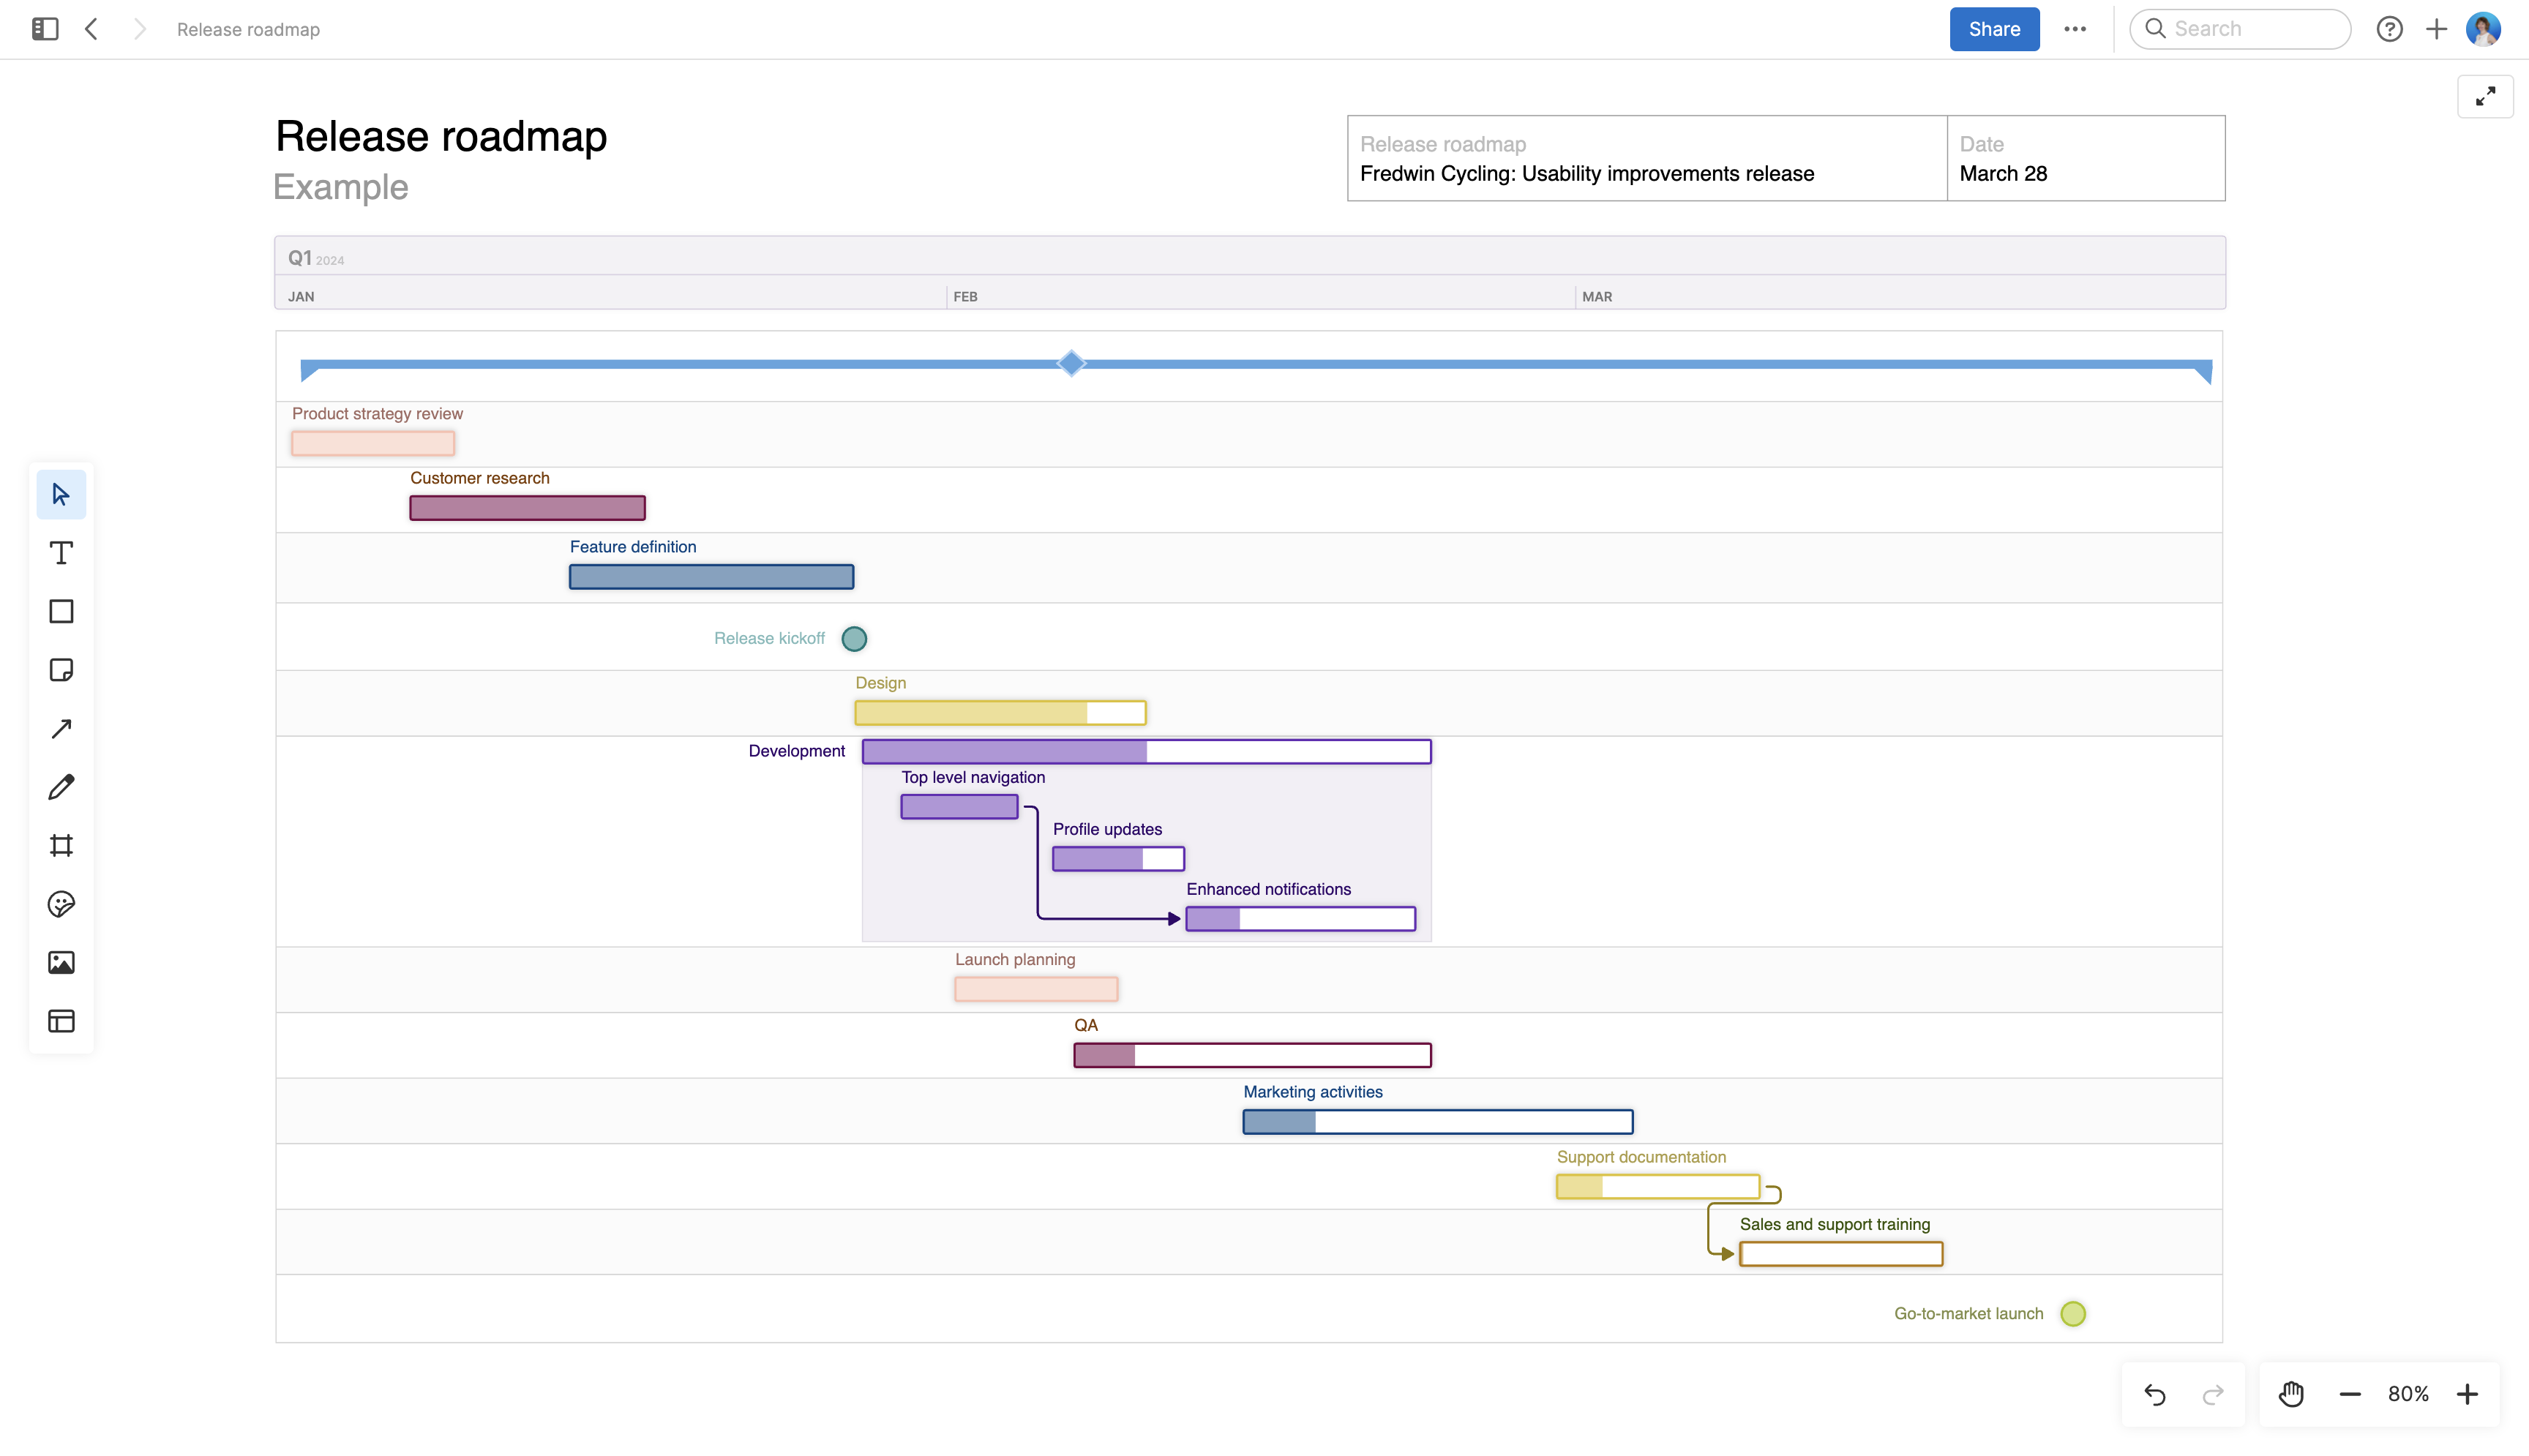Open the more options menu
This screenshot has height=1456, width=2529.
pyautogui.click(x=2076, y=29)
